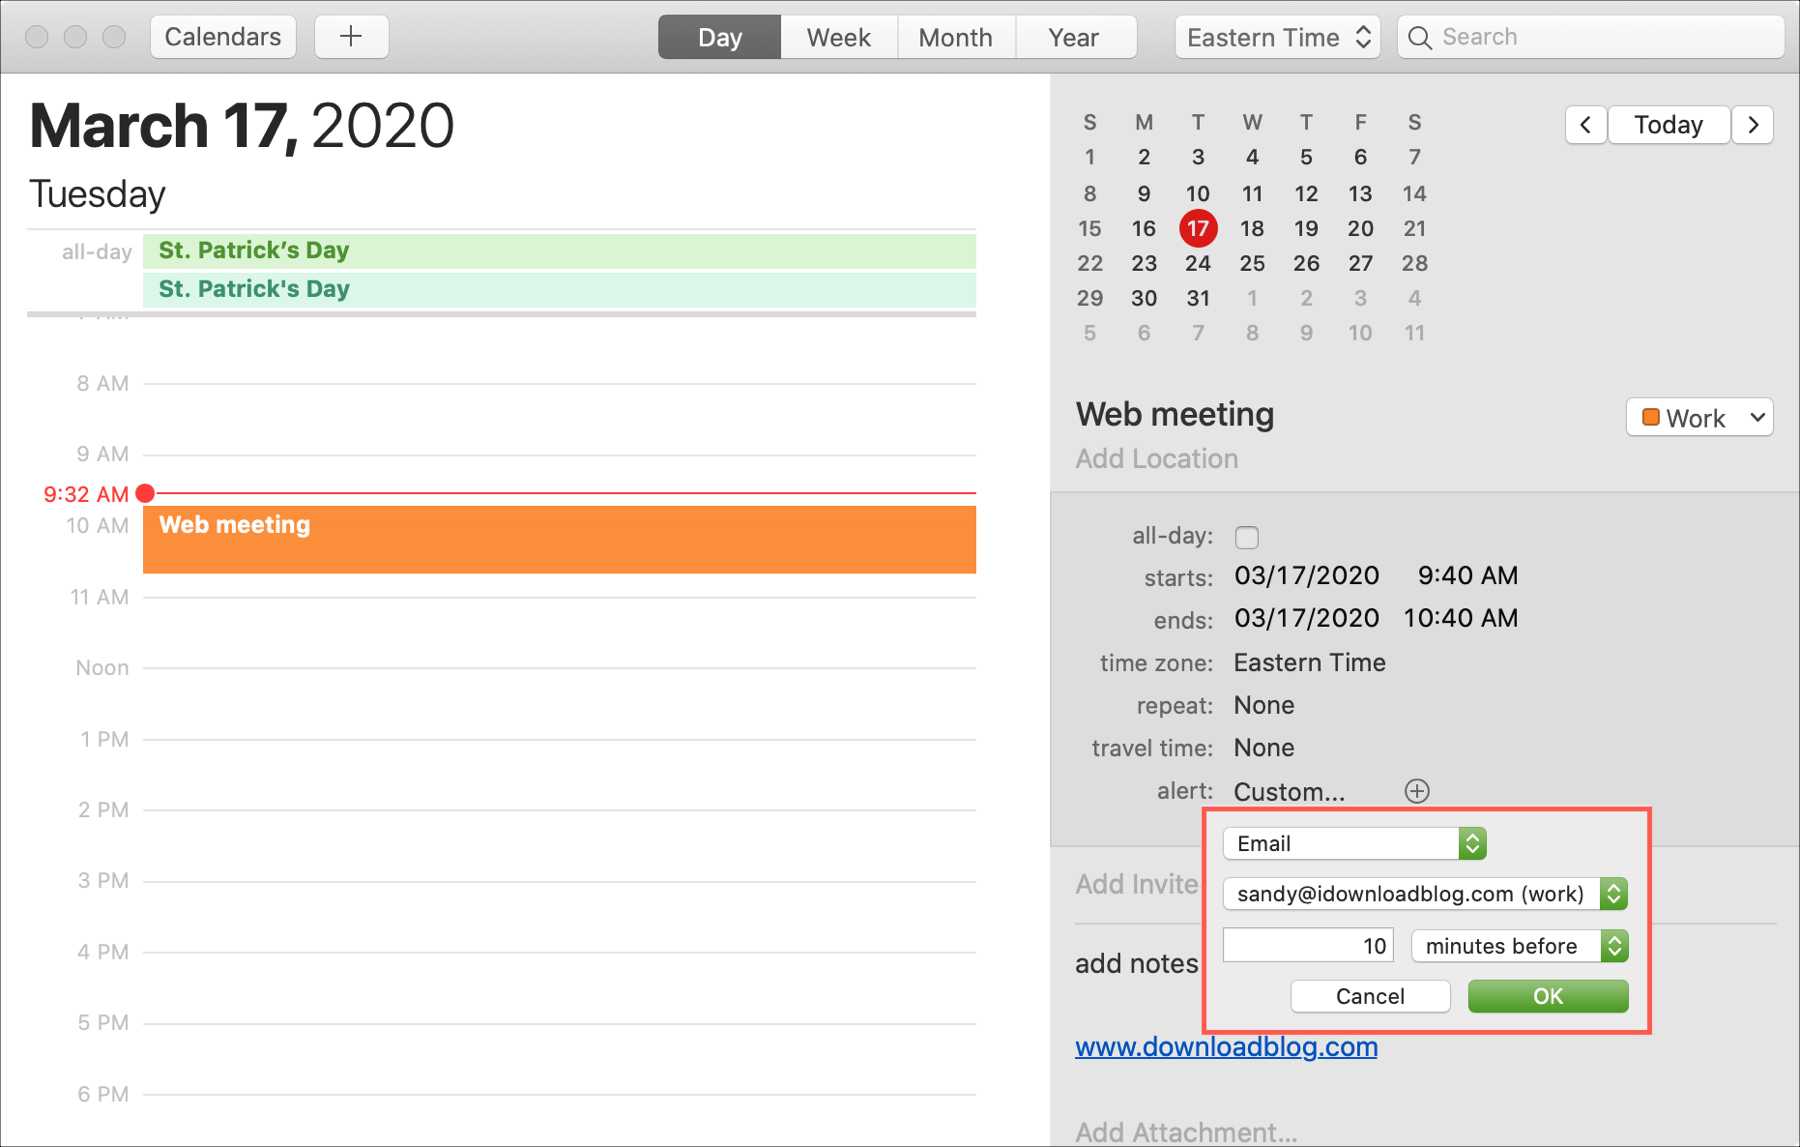The height and width of the screenshot is (1147, 1800).
Task: Switch to Month view tab
Action: point(955,37)
